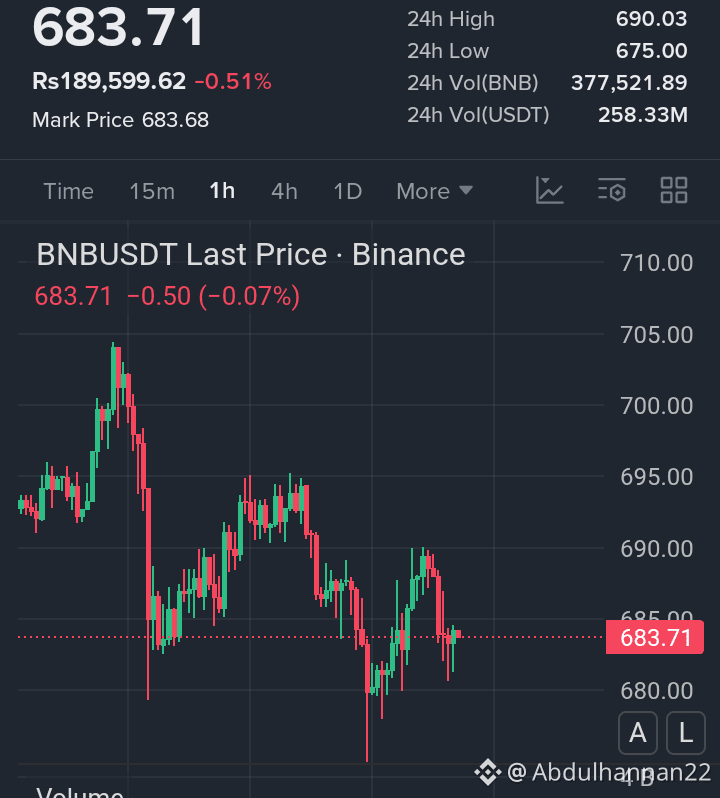This screenshot has height=798, width=720.
Task: Expand the More timeframes dropdown
Action: [x=435, y=191]
